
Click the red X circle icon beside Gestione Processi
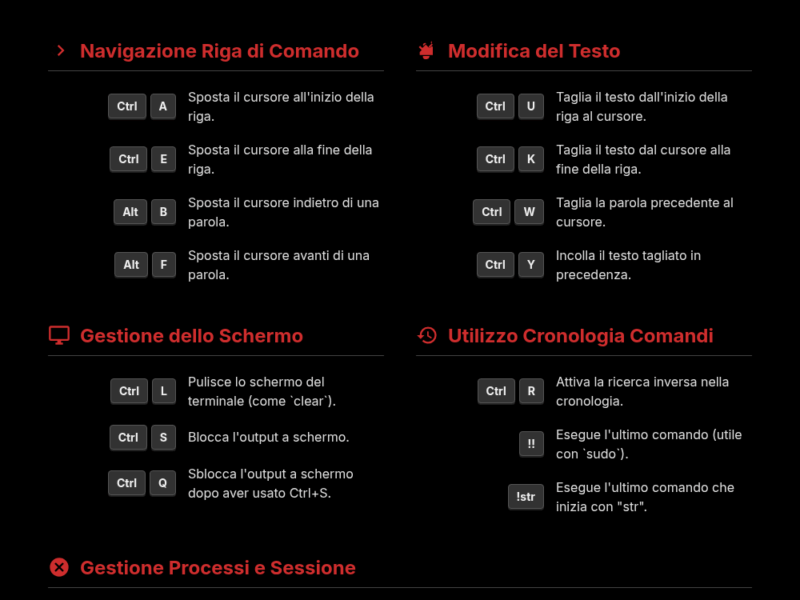(59, 568)
